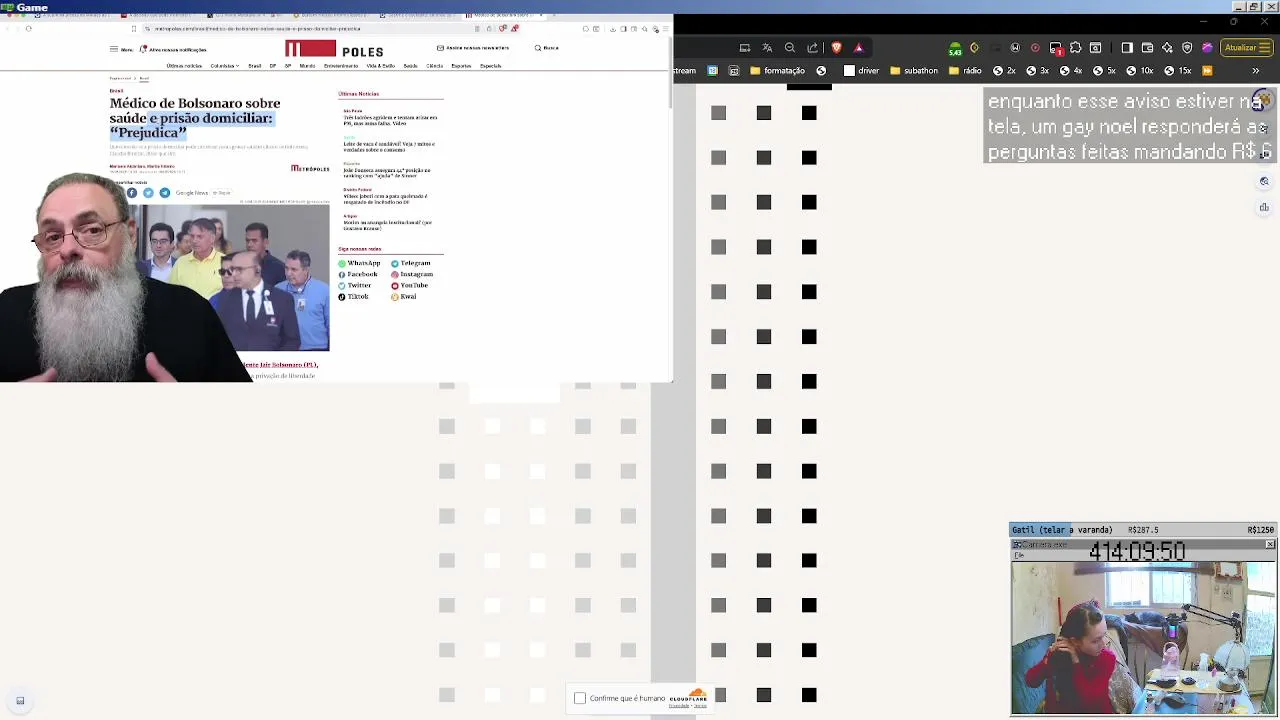
Task: Follow on WhatsApp link
Action: tap(359, 263)
